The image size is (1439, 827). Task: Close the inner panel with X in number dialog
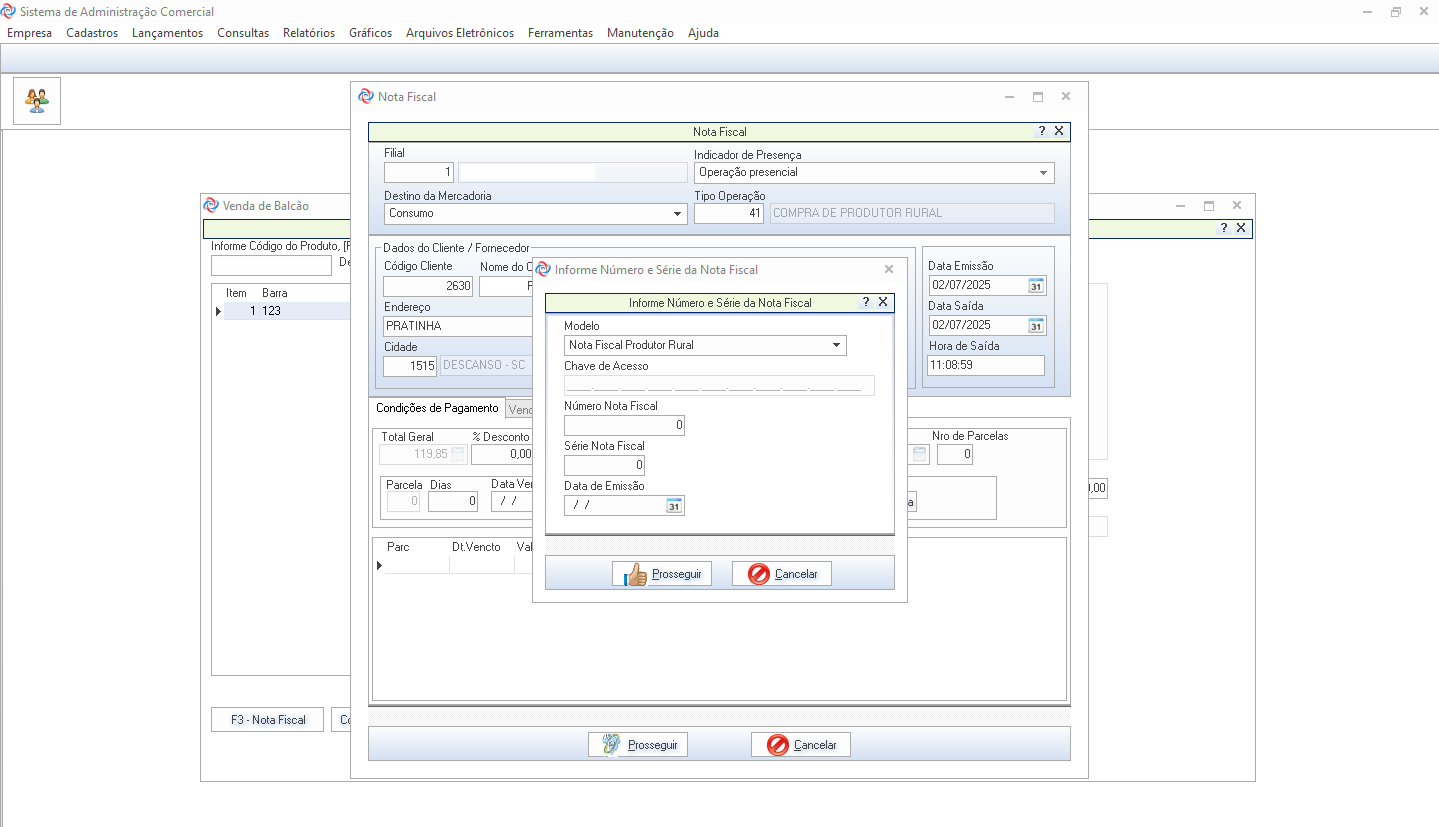click(883, 302)
